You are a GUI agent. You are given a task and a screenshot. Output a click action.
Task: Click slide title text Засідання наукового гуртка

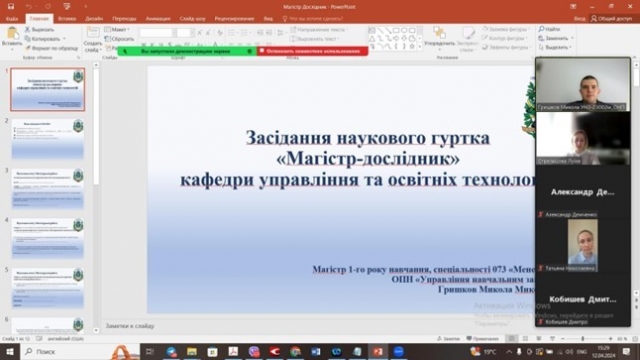coord(367,138)
